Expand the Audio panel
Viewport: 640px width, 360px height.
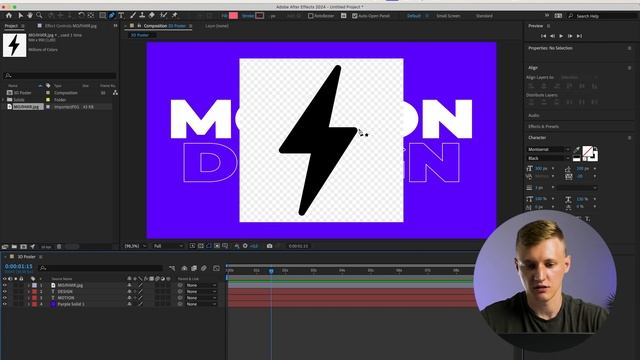[x=534, y=116]
